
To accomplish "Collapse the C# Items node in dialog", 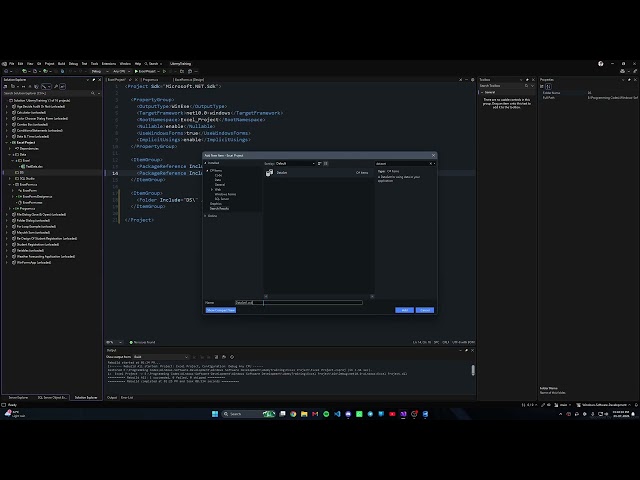I will pyautogui.click(x=208, y=171).
